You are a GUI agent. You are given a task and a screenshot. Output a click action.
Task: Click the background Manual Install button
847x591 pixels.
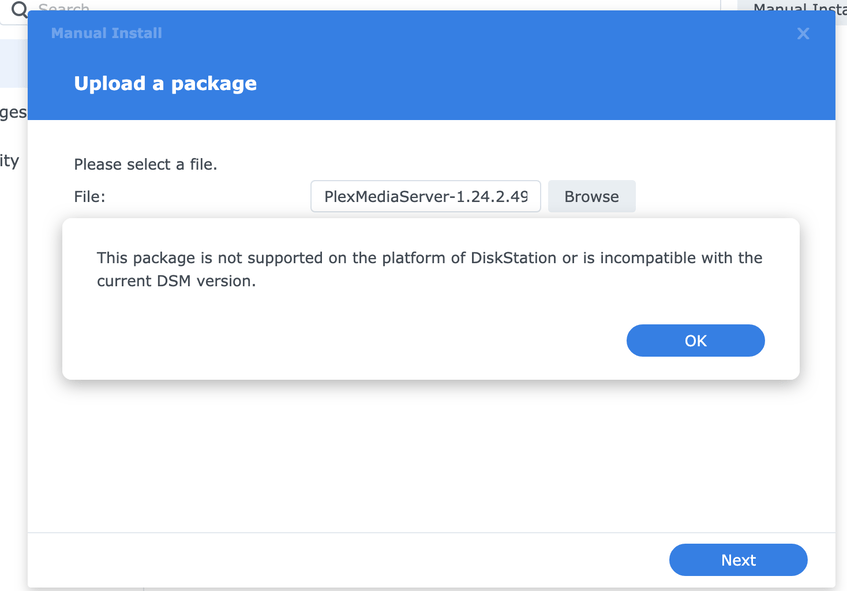coord(792,8)
